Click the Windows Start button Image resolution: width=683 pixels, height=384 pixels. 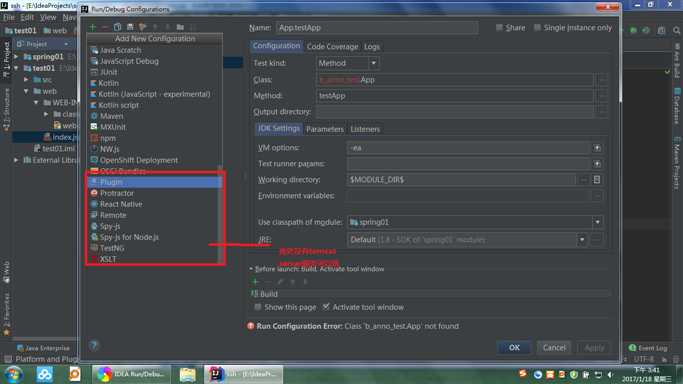(14, 374)
